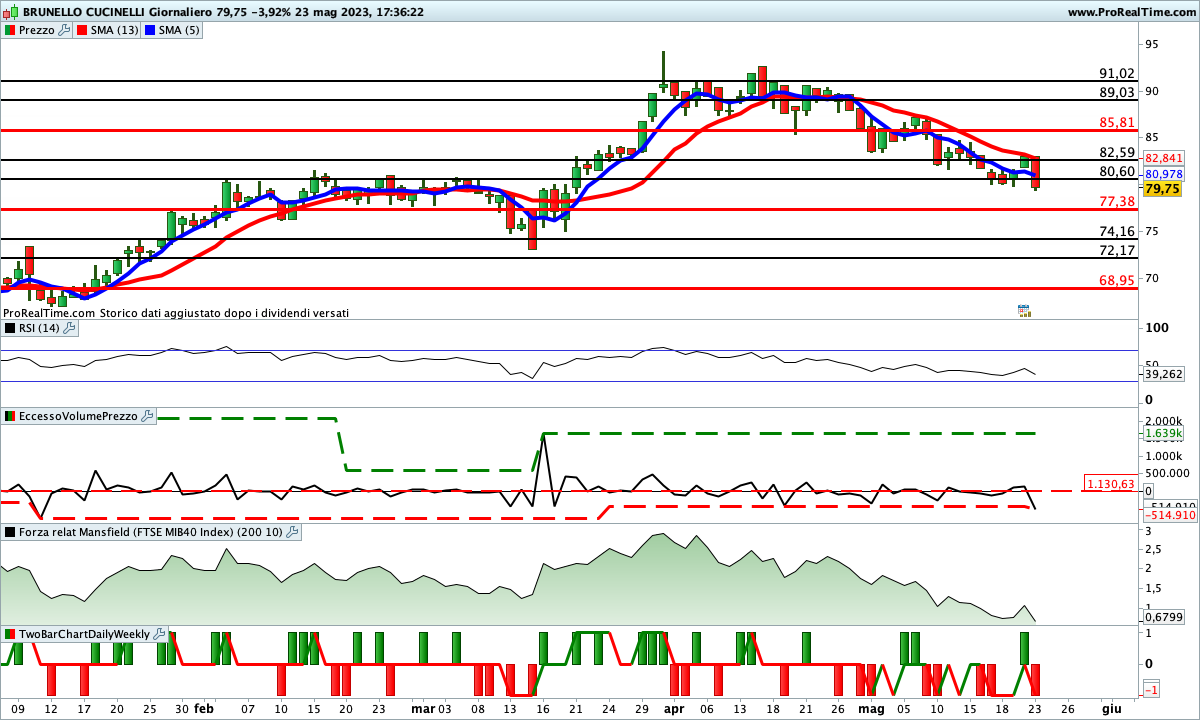Screen dimensions: 1200x720
Task: Click the 82,59 level label
Action: [1117, 152]
